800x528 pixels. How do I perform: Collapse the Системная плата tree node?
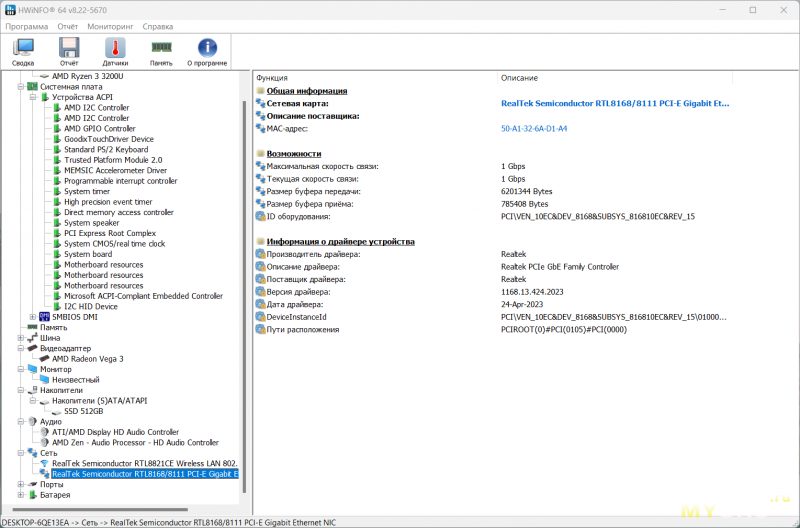click(x=20, y=87)
